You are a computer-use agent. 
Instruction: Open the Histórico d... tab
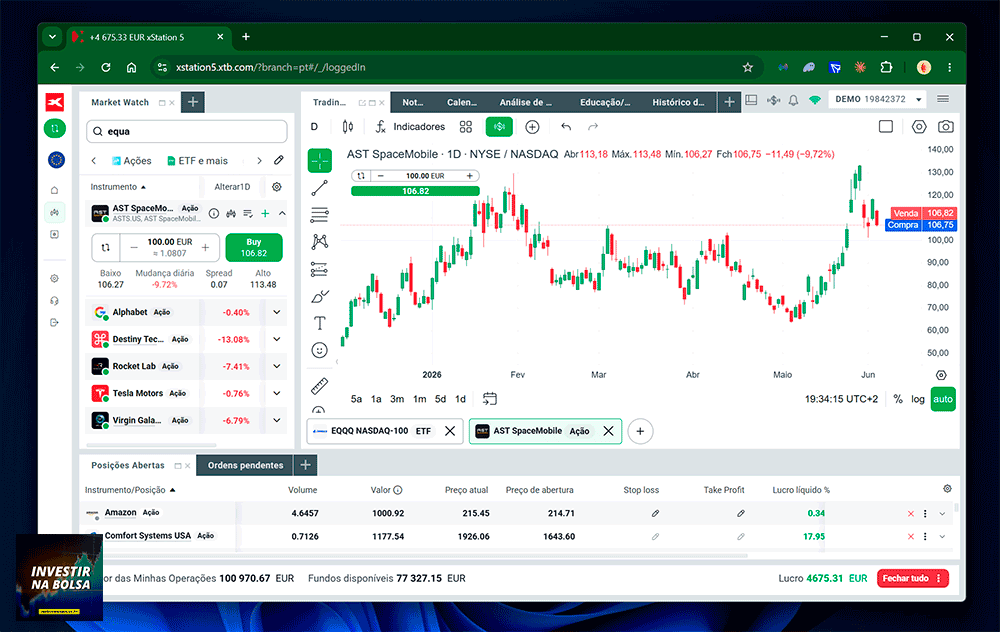point(679,102)
